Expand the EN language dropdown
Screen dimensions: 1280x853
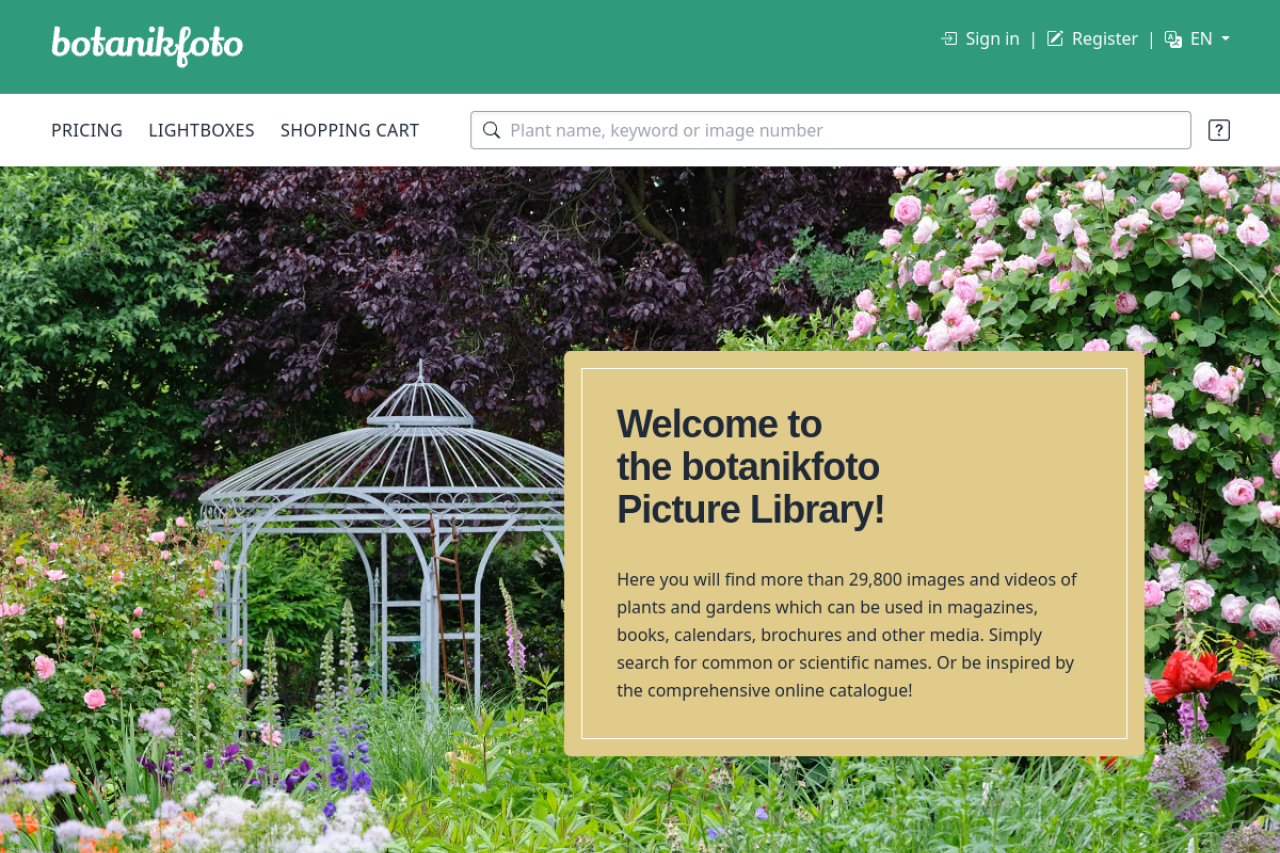[1201, 39]
